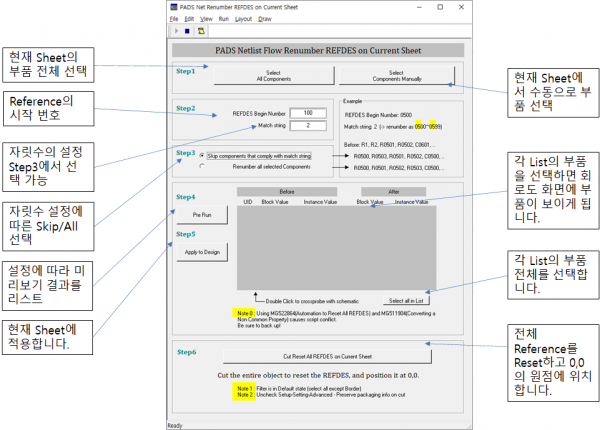The height and width of the screenshot is (430, 600).
Task: Open the File menu
Action: pyautogui.click(x=174, y=19)
